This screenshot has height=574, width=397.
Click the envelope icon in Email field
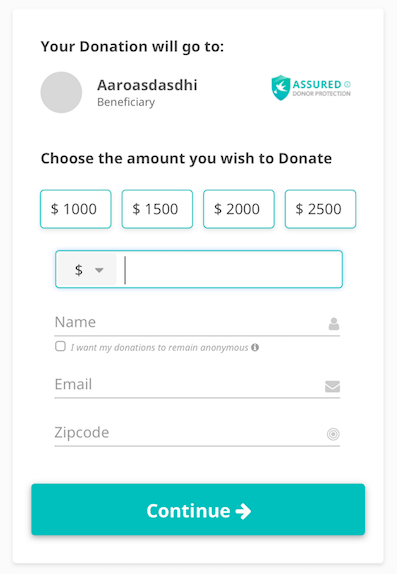tap(333, 386)
